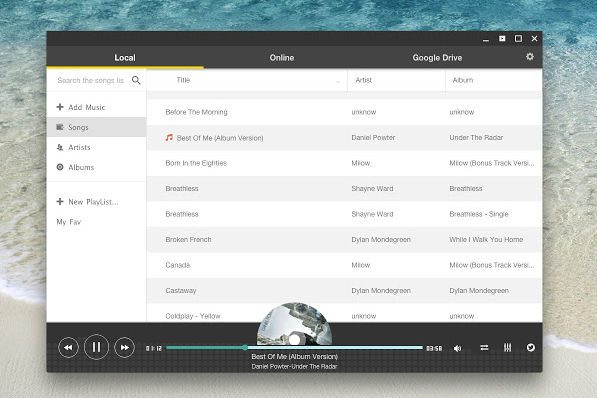Share on Twitter icon
Screen dimensions: 597x398
point(530,347)
